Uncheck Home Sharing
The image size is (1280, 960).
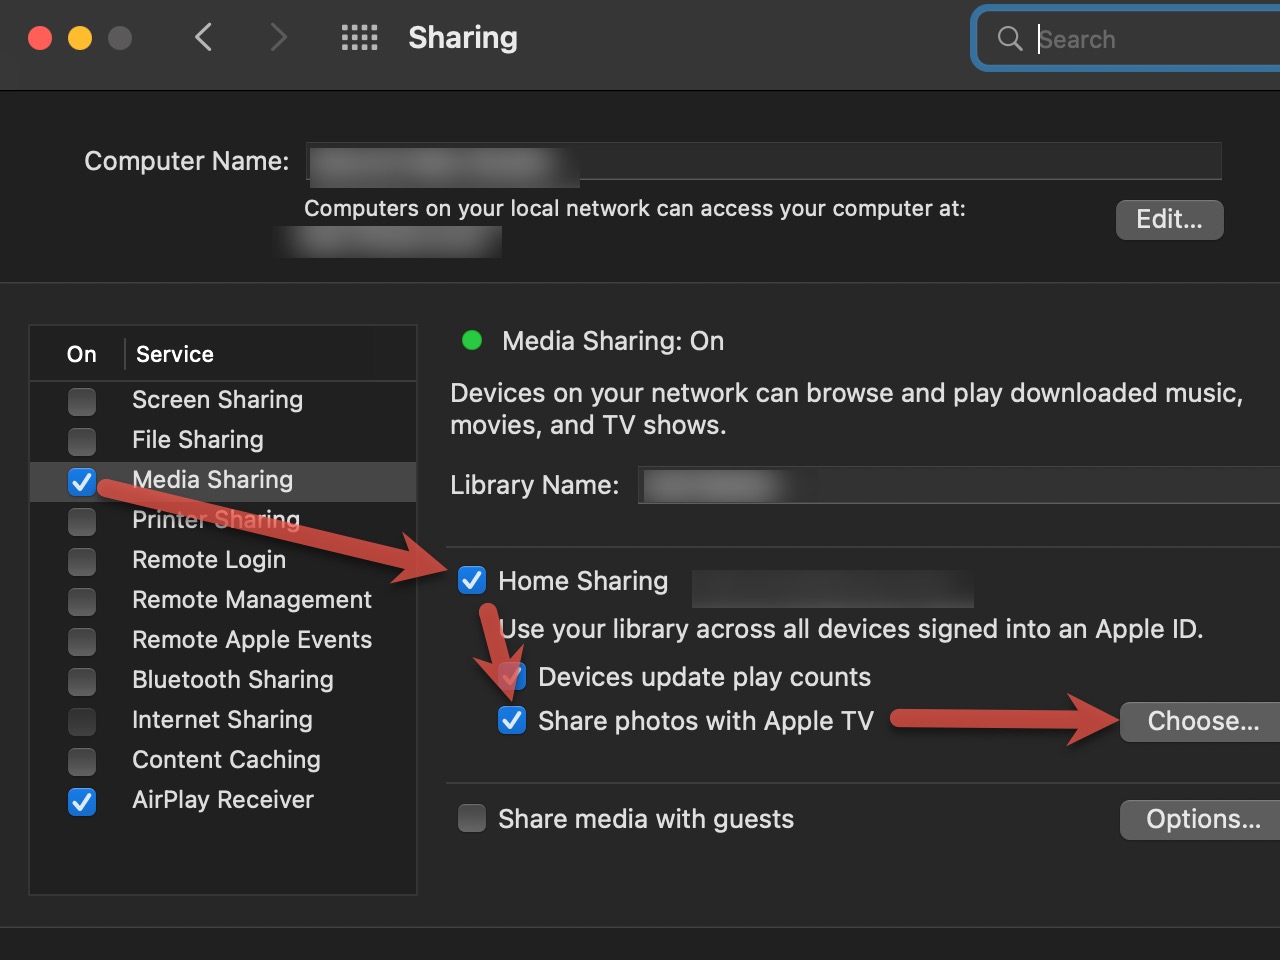[471, 580]
